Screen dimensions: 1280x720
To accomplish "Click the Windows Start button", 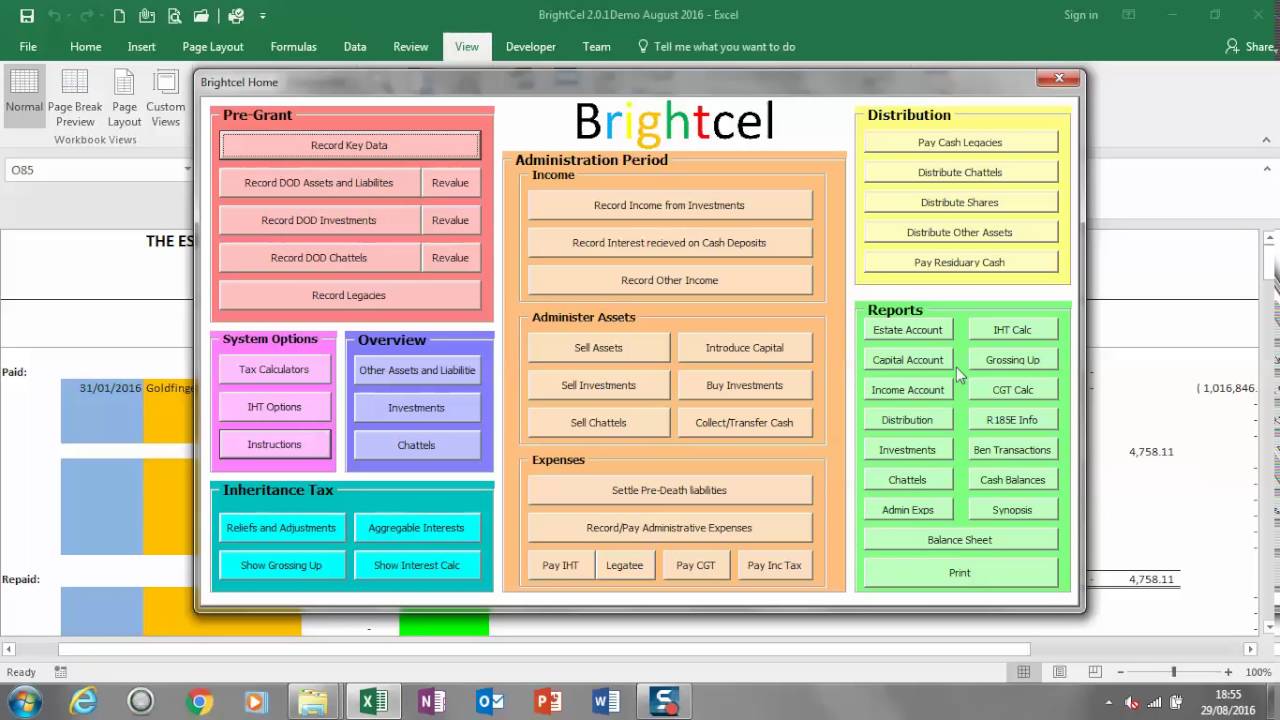I will 24,702.
